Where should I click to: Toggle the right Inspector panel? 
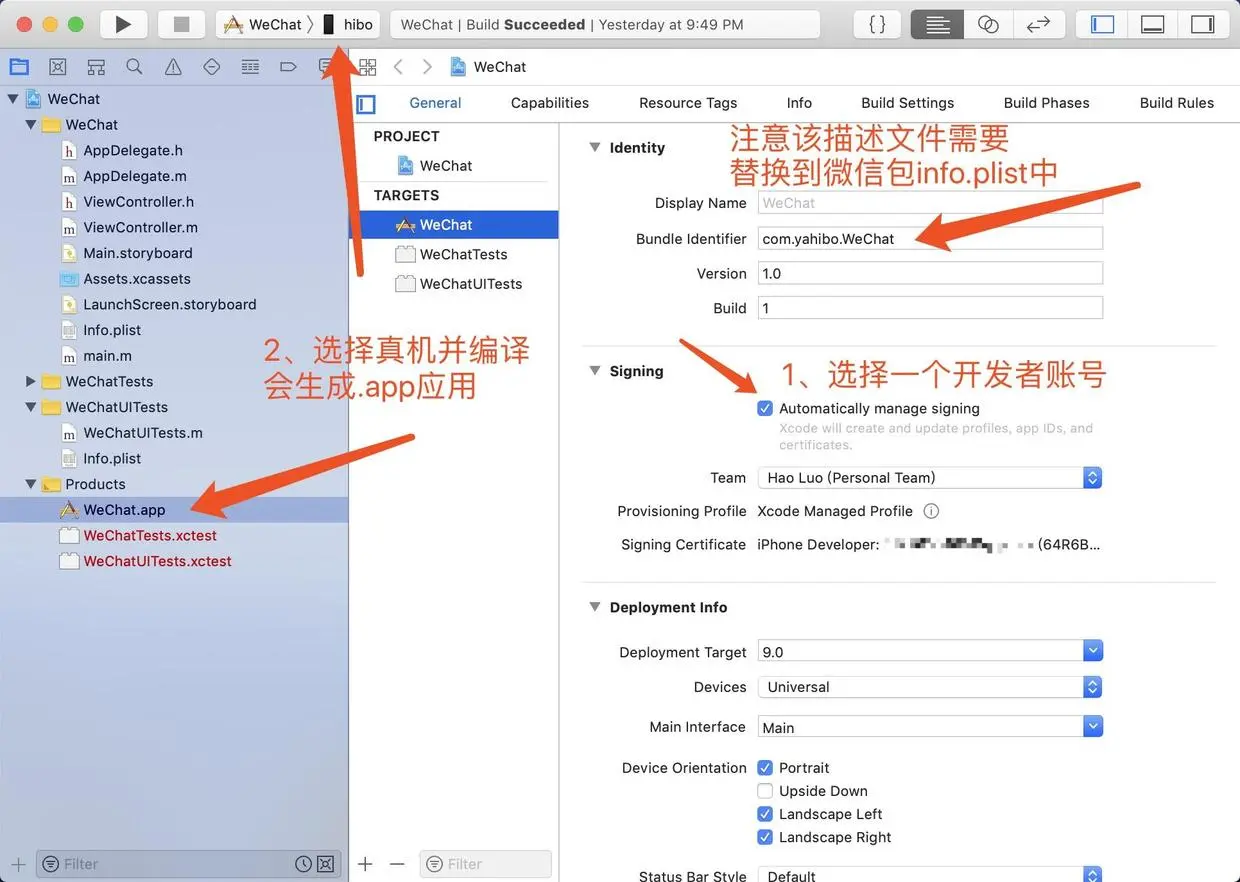(x=1203, y=24)
